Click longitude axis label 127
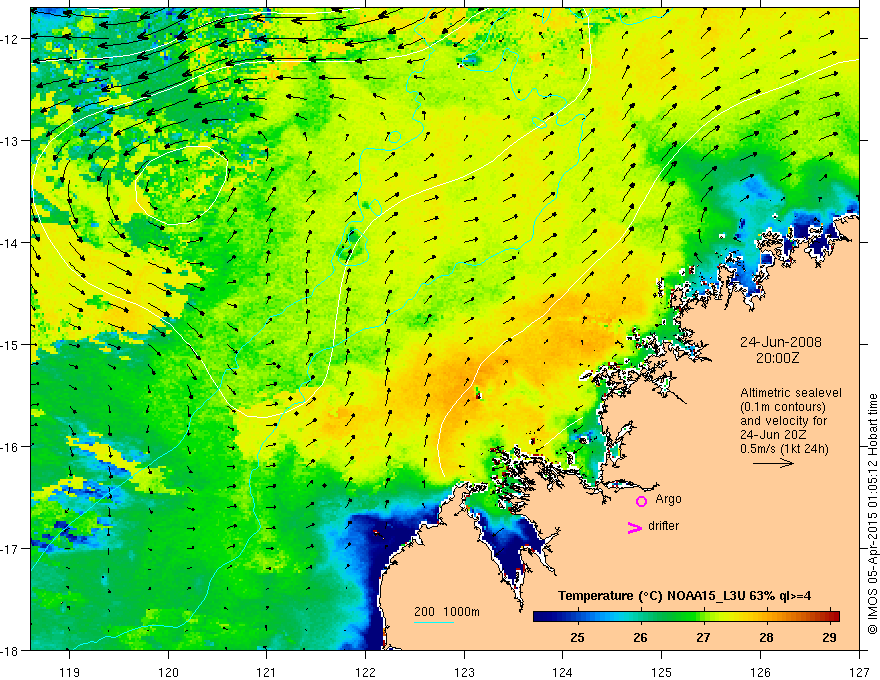 (859, 672)
